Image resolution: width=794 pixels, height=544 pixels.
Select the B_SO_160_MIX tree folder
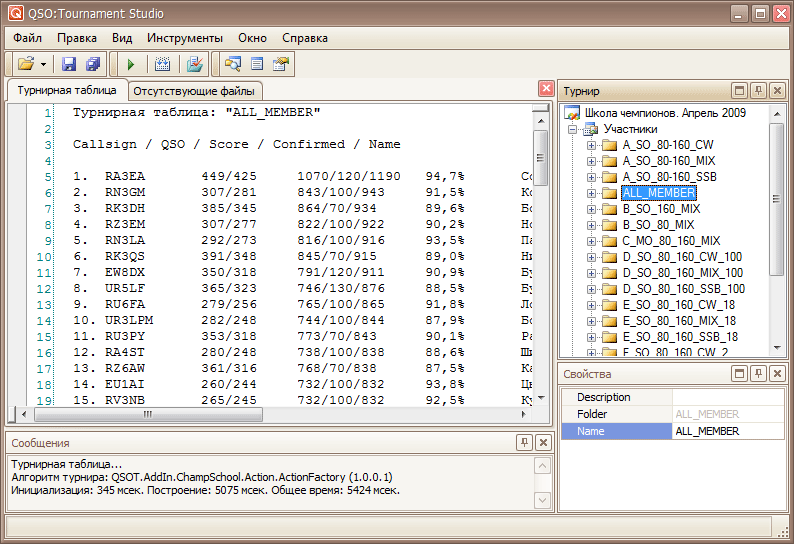[x=661, y=209]
